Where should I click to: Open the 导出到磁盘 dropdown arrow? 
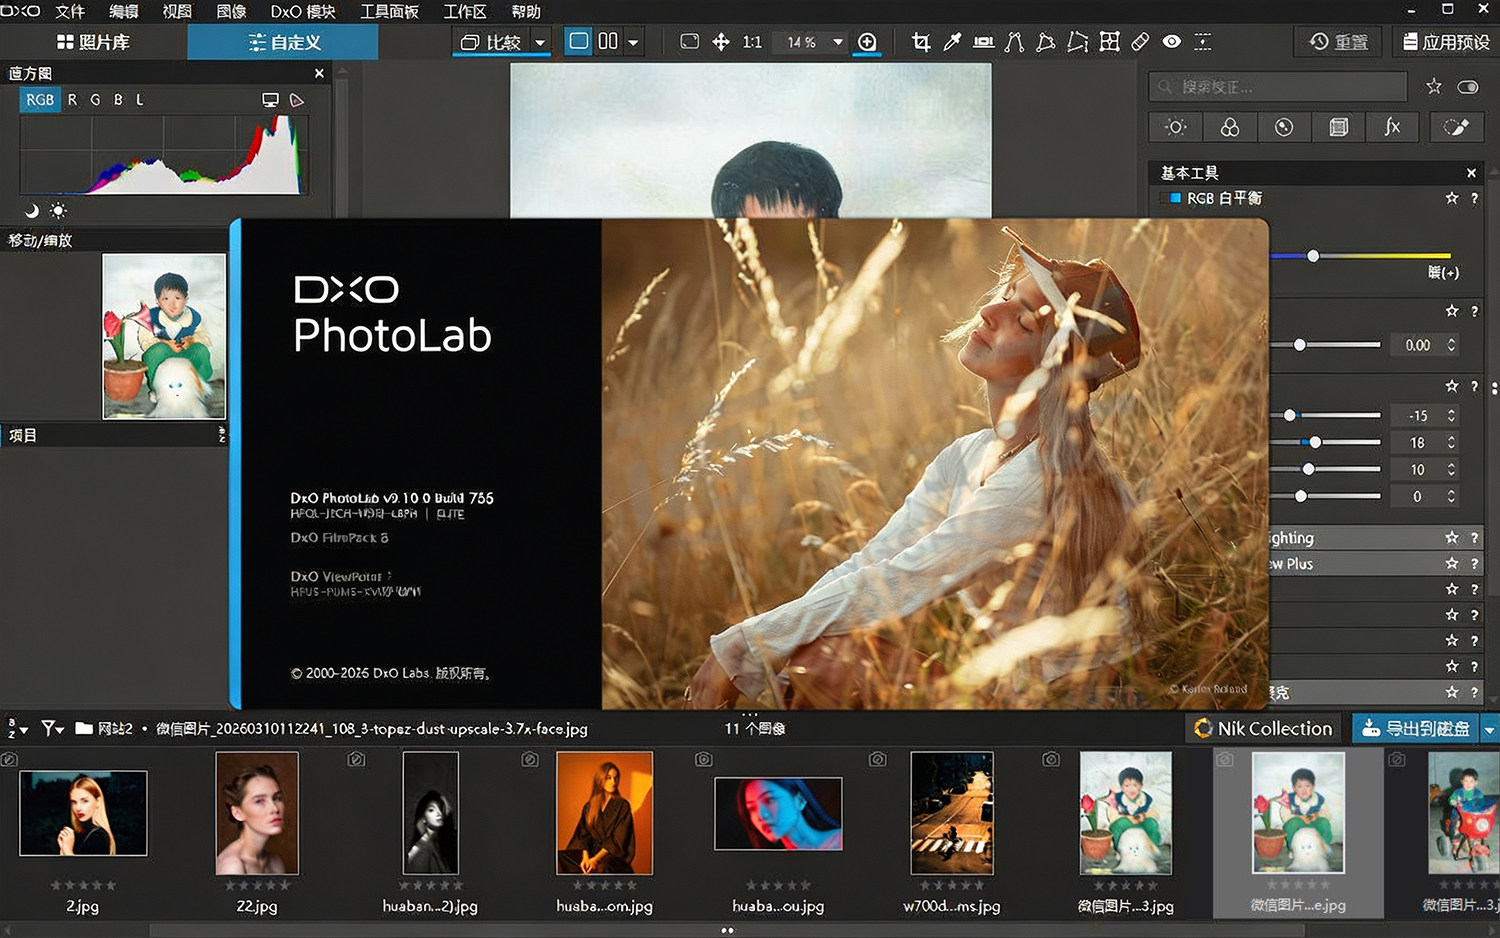pyautogui.click(x=1489, y=729)
